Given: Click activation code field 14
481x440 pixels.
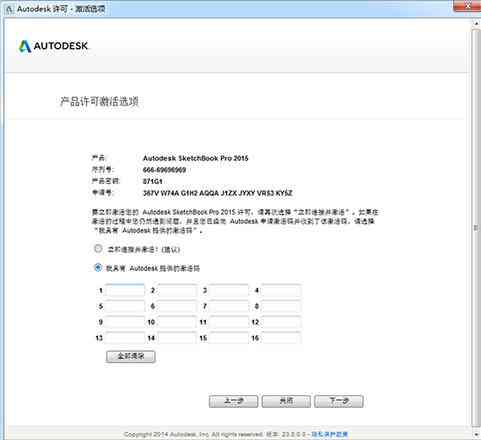Looking at the screenshot, I should (177, 338).
